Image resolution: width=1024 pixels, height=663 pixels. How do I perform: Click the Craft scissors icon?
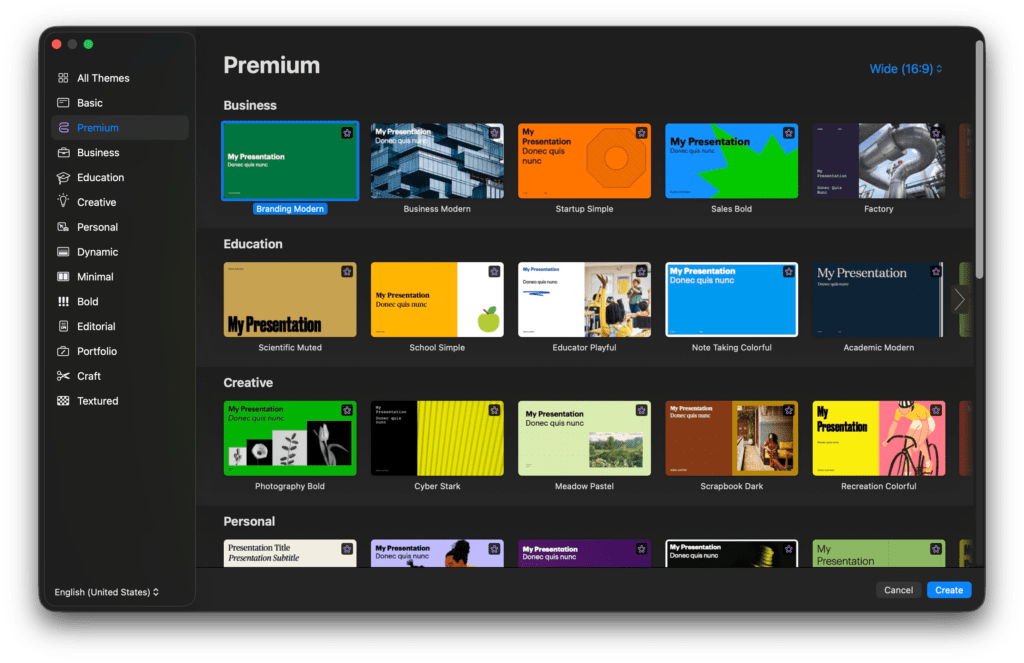63,376
